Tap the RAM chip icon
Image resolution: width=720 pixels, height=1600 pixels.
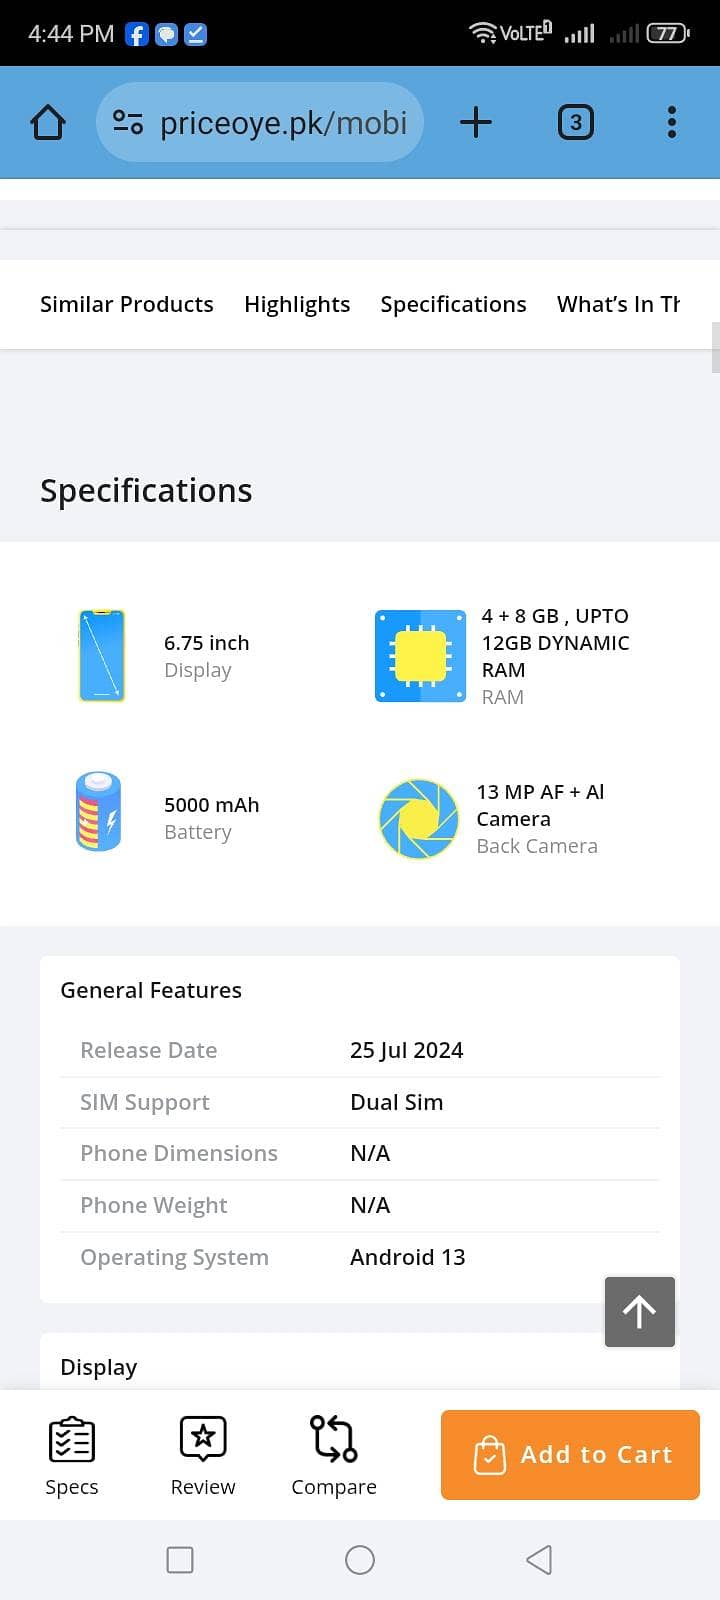coord(420,656)
